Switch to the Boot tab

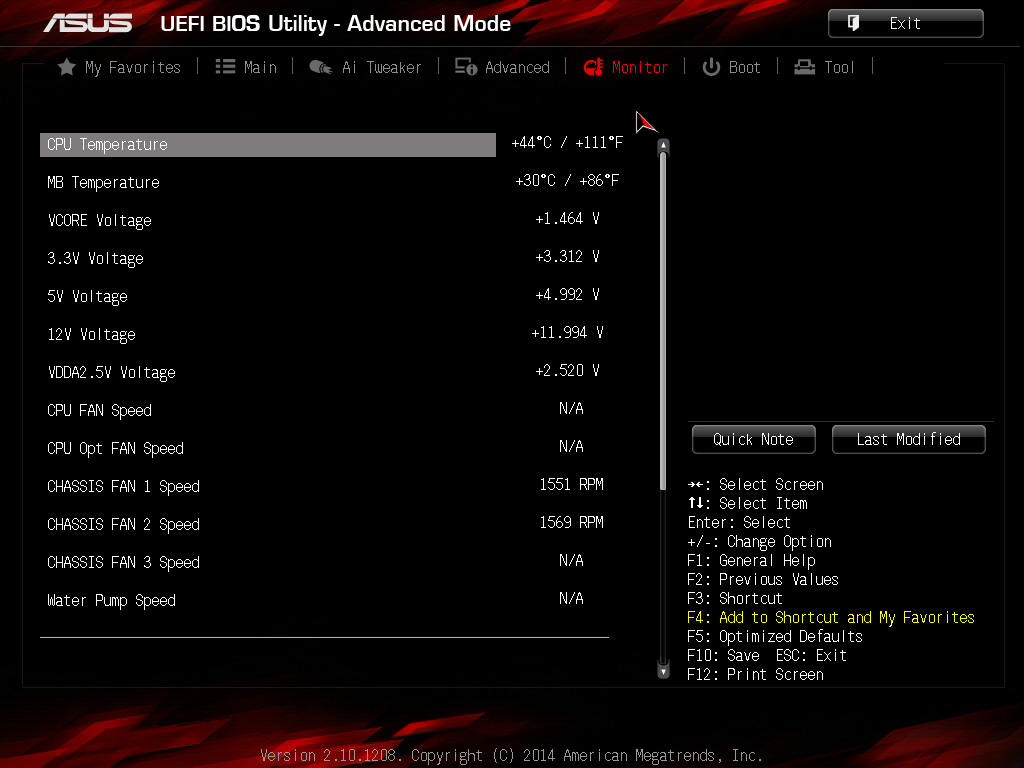(x=731, y=67)
